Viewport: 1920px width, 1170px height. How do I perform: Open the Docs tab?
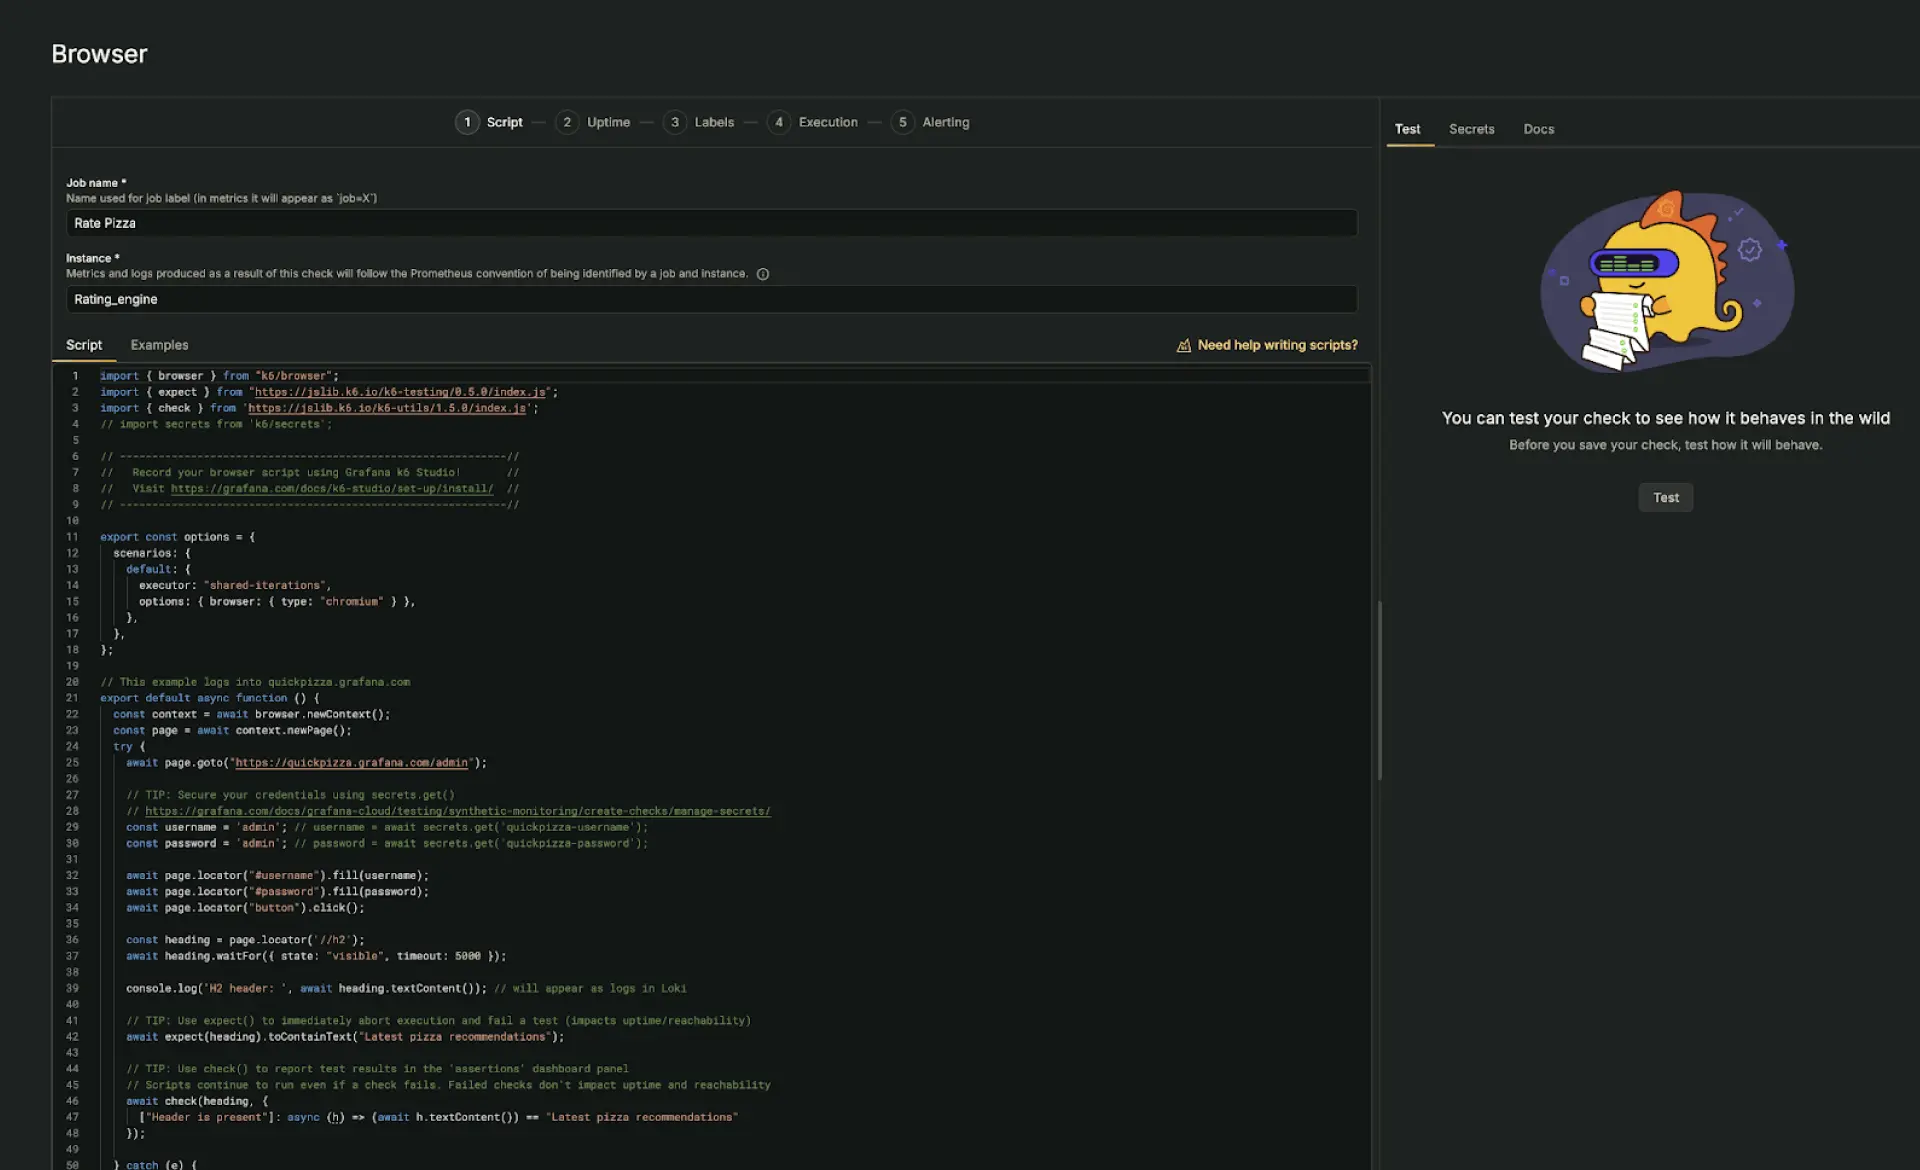click(x=1539, y=129)
